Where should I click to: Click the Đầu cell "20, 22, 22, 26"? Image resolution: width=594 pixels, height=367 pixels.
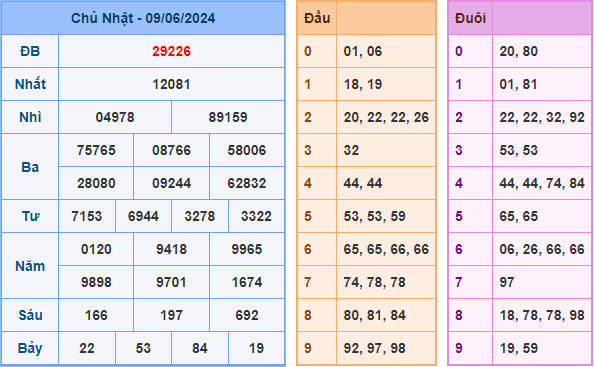click(386, 117)
